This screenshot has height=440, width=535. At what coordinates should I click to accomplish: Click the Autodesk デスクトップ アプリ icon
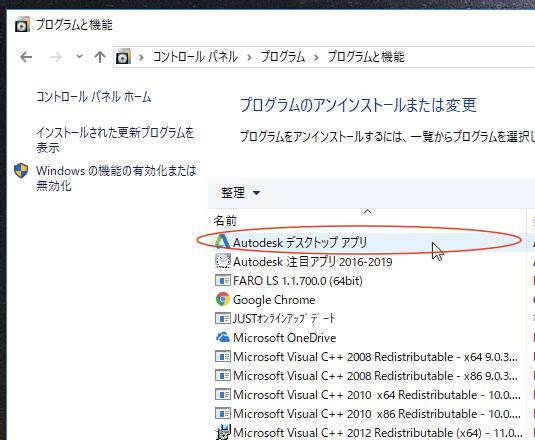(x=222, y=241)
